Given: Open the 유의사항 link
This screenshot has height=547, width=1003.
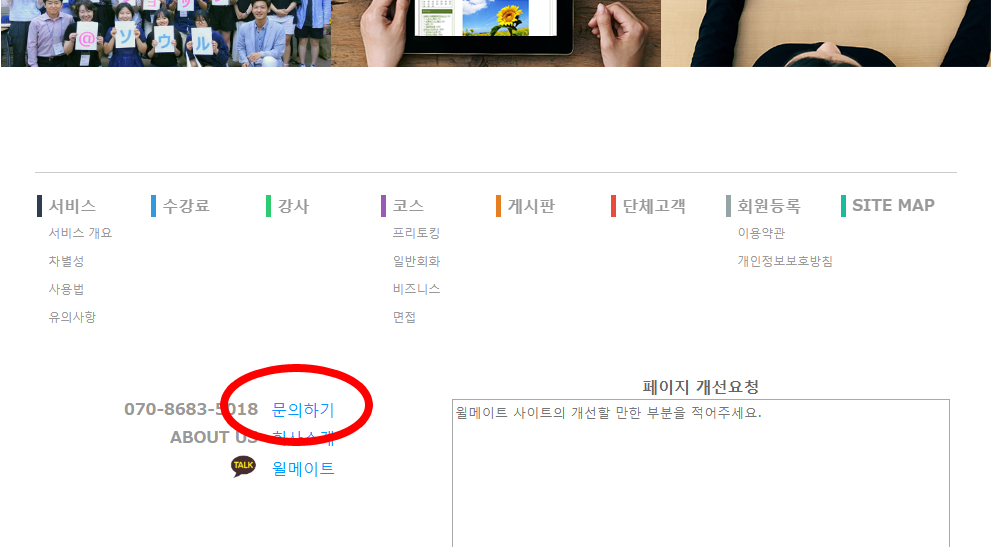Looking at the screenshot, I should tap(72, 317).
